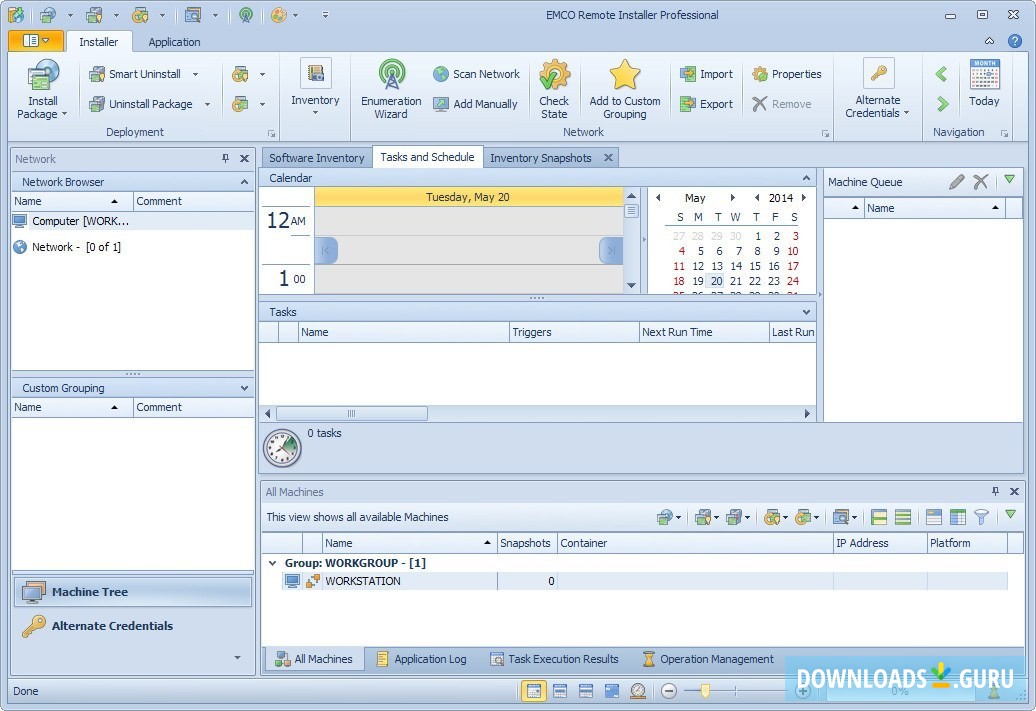The width and height of the screenshot is (1036, 711).
Task: Go to the next year in calendar
Action: (x=804, y=198)
